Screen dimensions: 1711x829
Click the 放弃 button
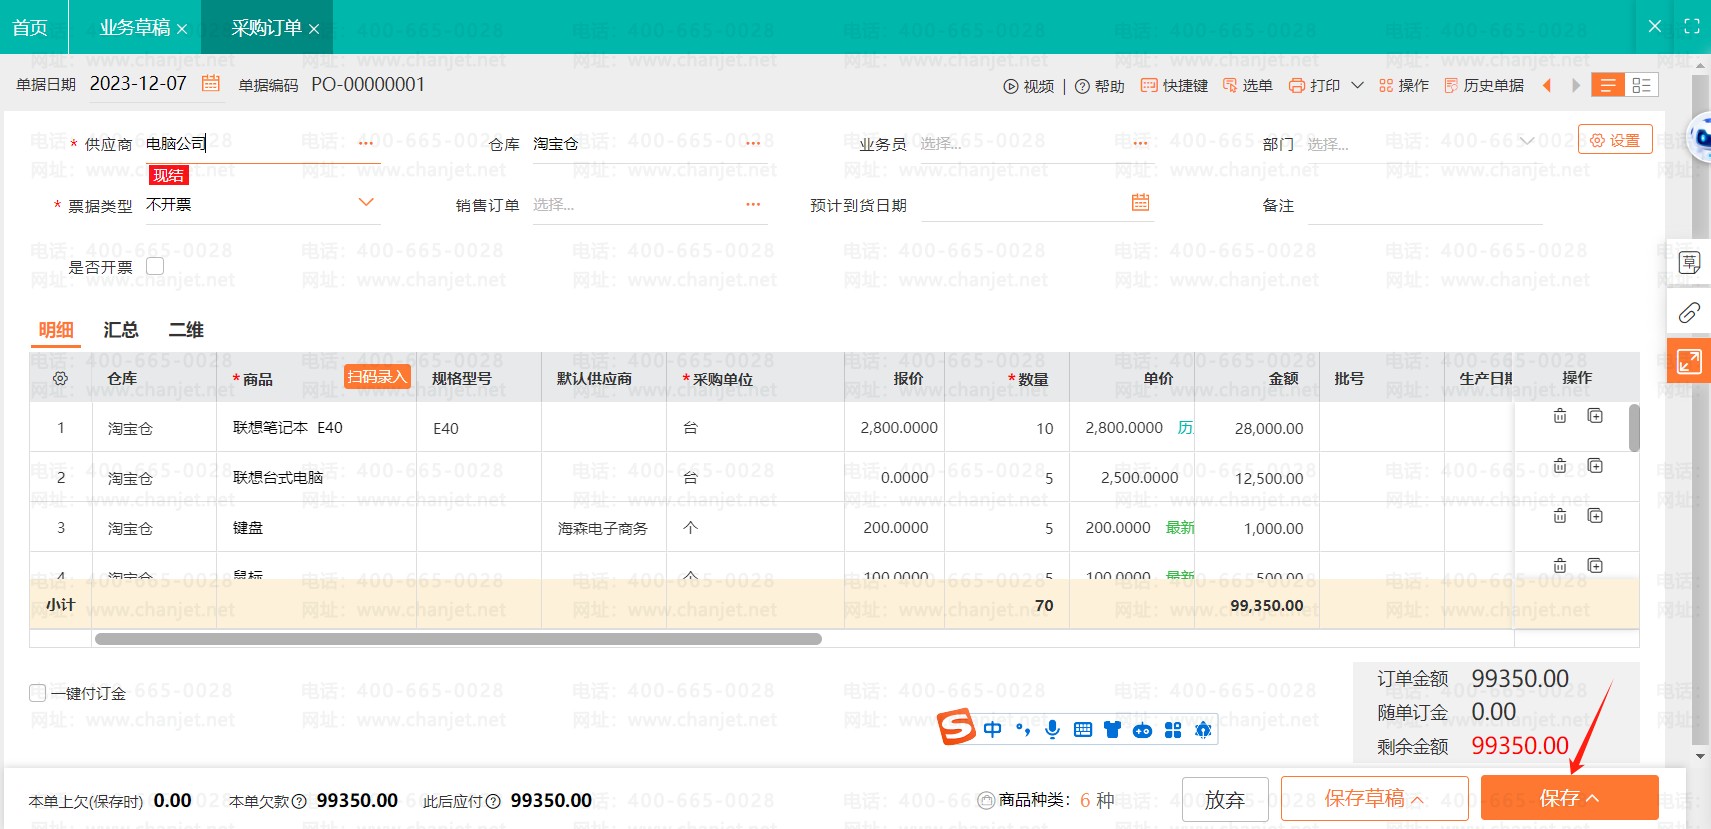1224,799
